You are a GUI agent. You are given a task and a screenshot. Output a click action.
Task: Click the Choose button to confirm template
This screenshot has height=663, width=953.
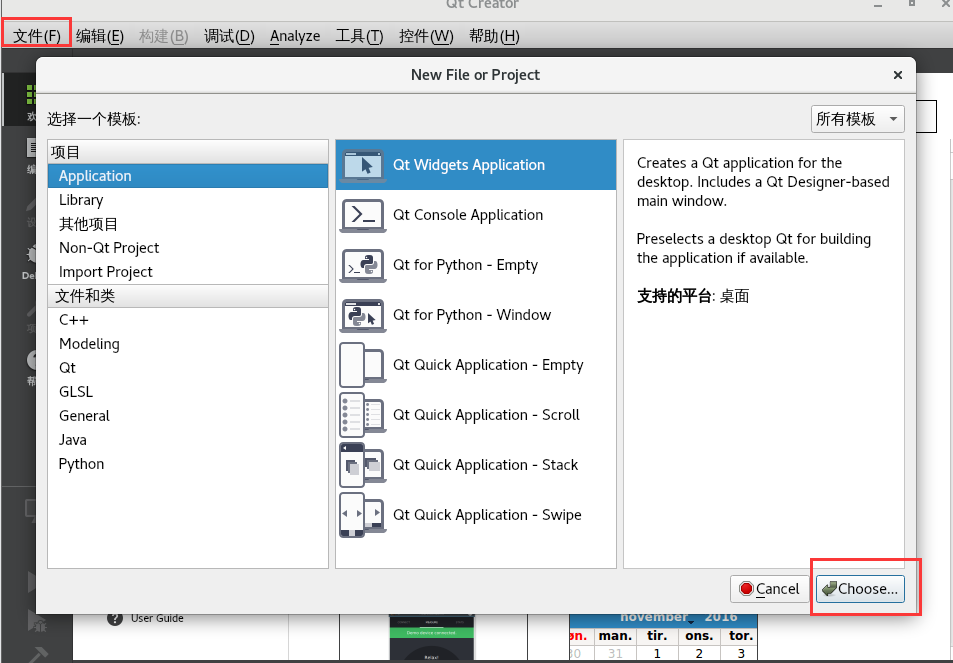pos(860,589)
